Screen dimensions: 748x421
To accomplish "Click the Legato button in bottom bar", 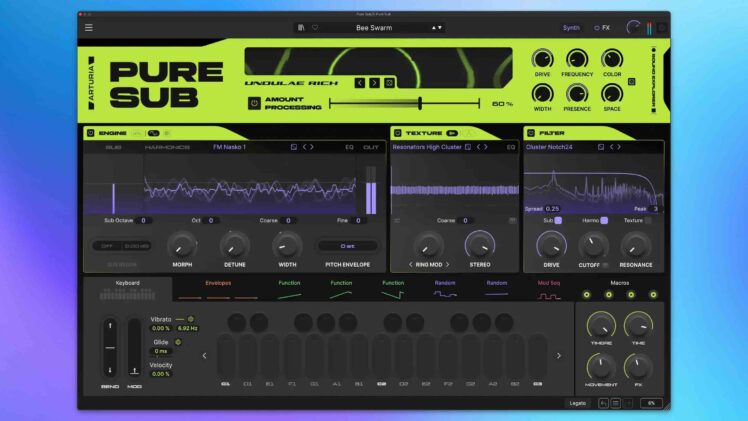I will tap(577, 403).
